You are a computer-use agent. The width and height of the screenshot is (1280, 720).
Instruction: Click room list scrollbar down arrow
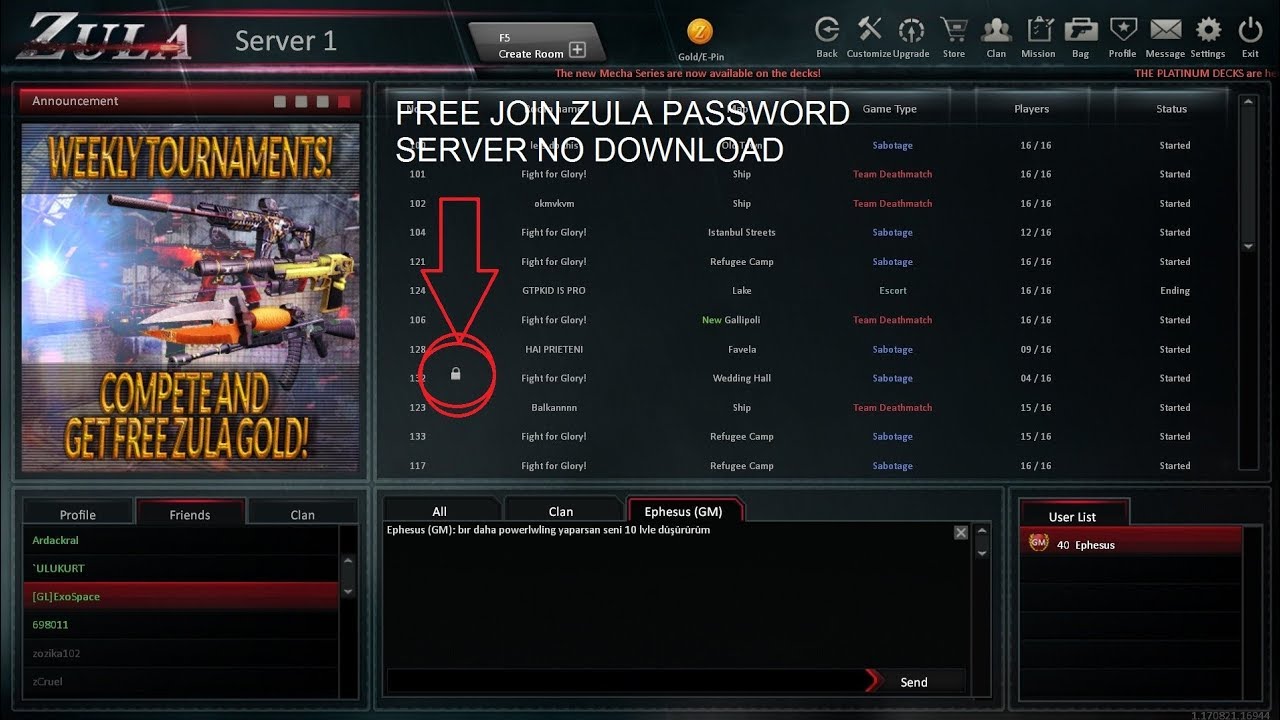[x=1247, y=246]
